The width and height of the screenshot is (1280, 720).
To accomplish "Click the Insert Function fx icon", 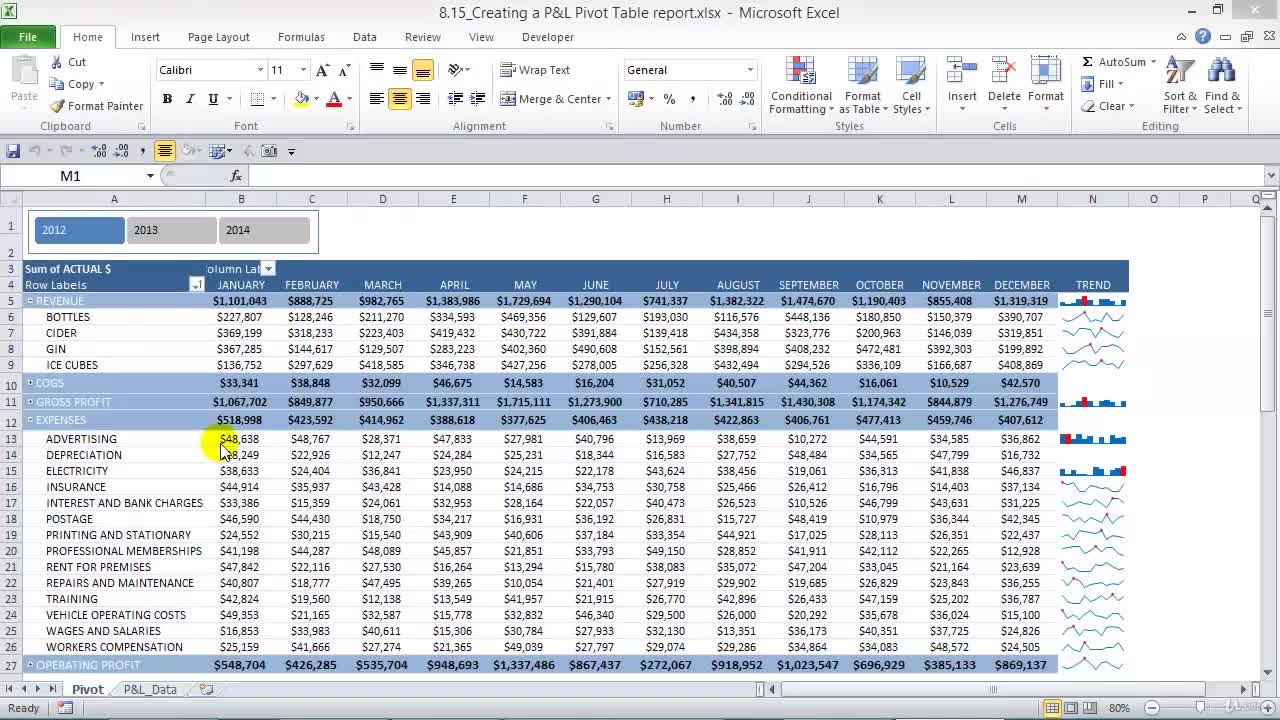I will [236, 176].
